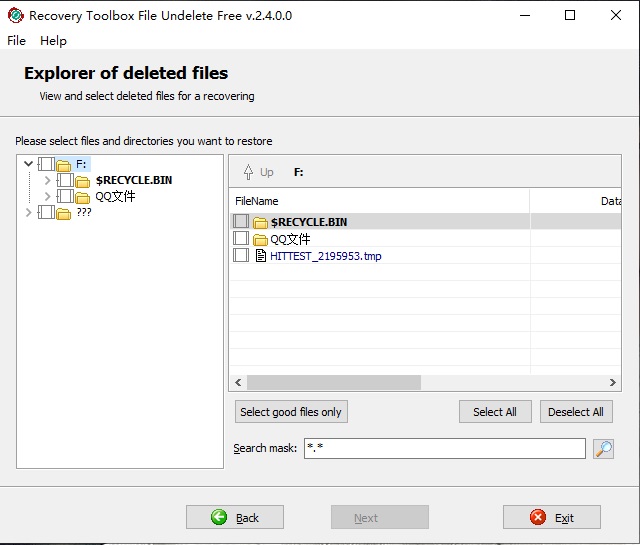This screenshot has width=640, height=545.
Task: Click the Up arrow icon
Action: pyautogui.click(x=248, y=172)
